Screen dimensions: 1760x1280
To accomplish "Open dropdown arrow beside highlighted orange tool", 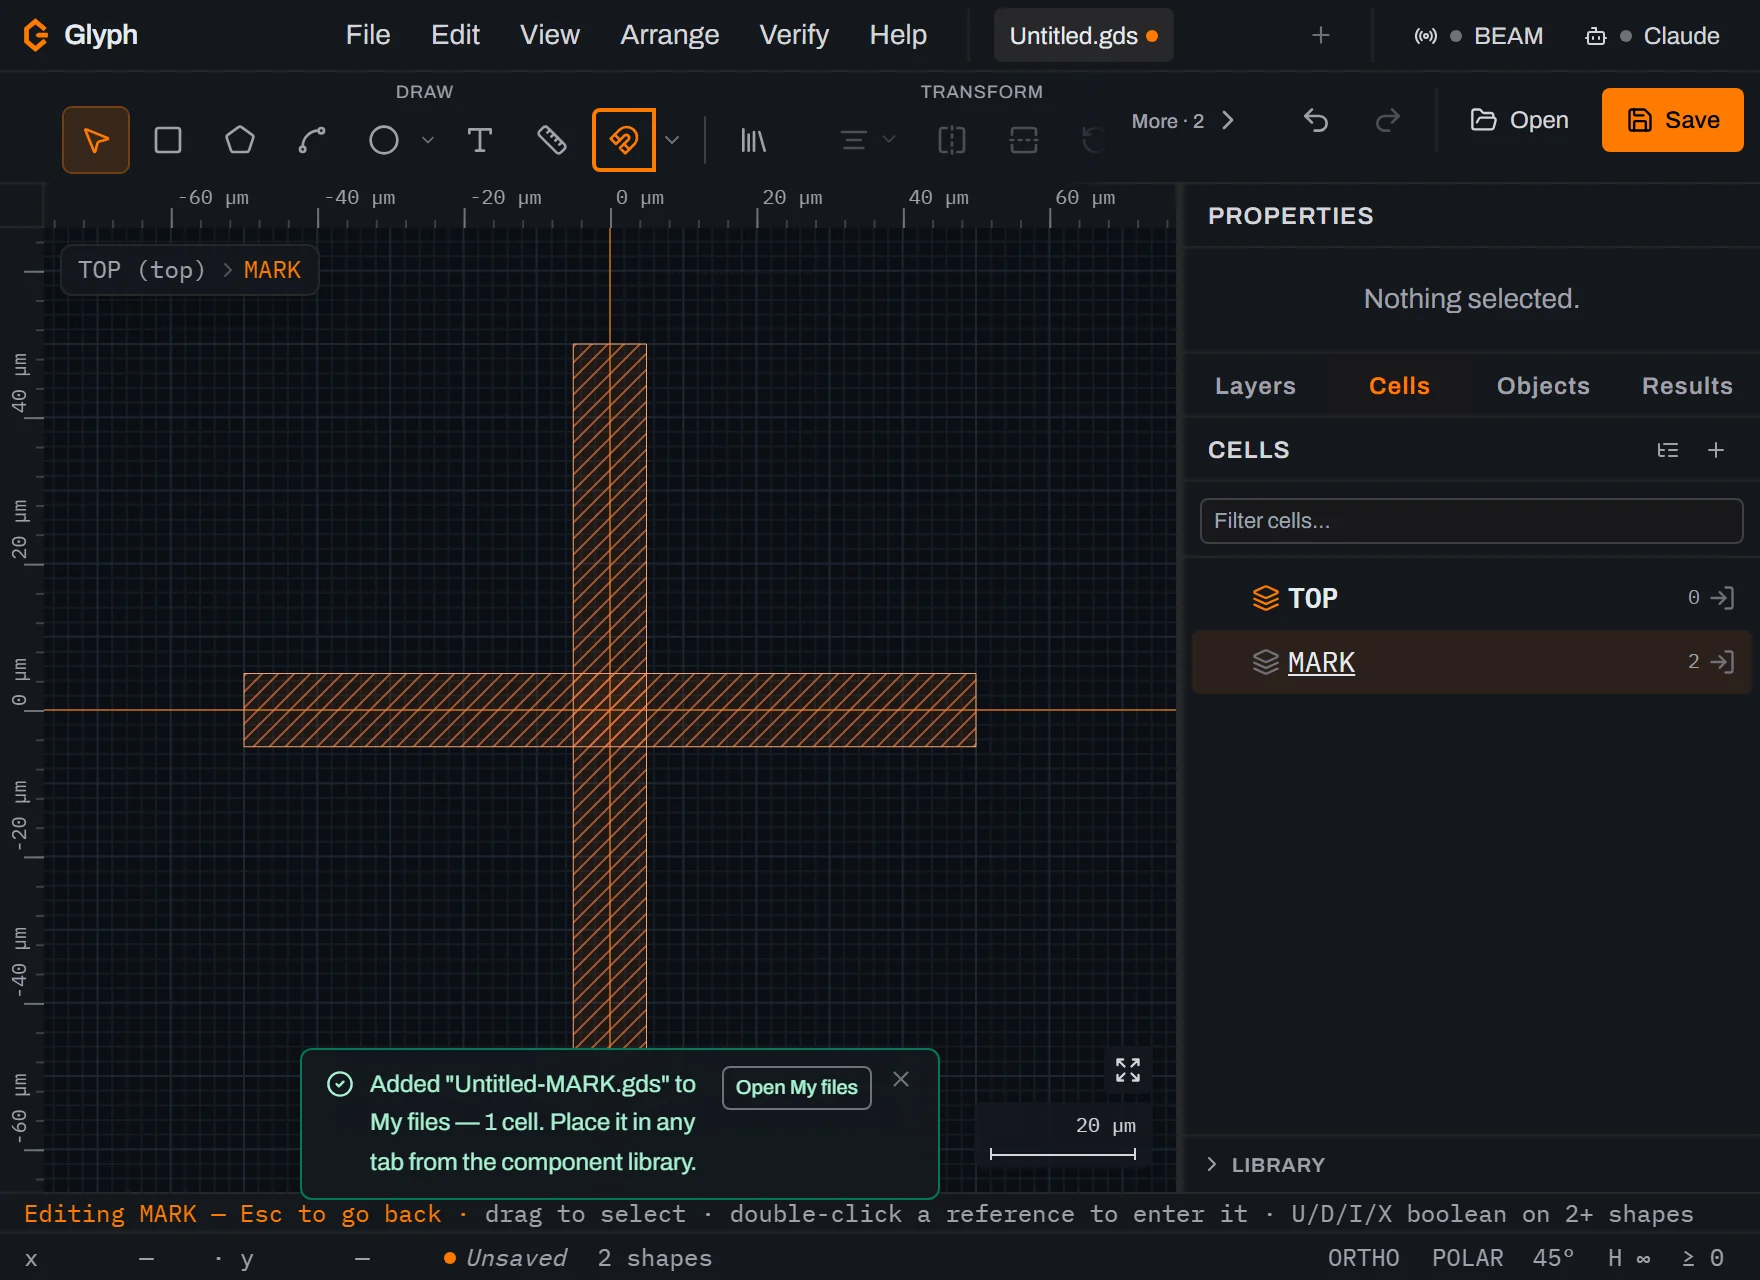I will pyautogui.click(x=672, y=140).
